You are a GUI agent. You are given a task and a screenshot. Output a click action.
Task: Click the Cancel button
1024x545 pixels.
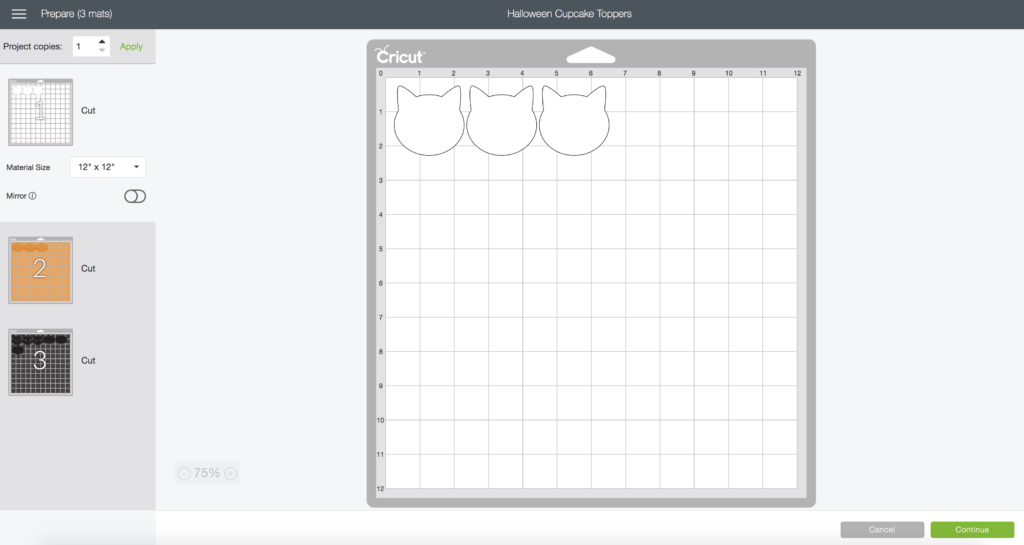click(x=882, y=529)
